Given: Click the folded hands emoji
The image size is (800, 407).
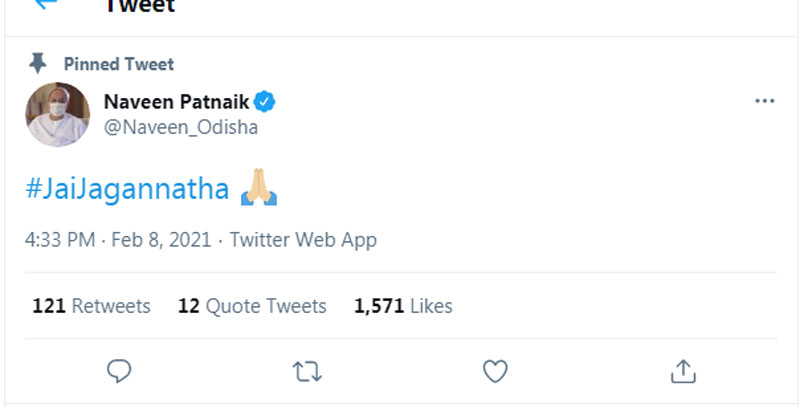Looking at the screenshot, I should (259, 188).
